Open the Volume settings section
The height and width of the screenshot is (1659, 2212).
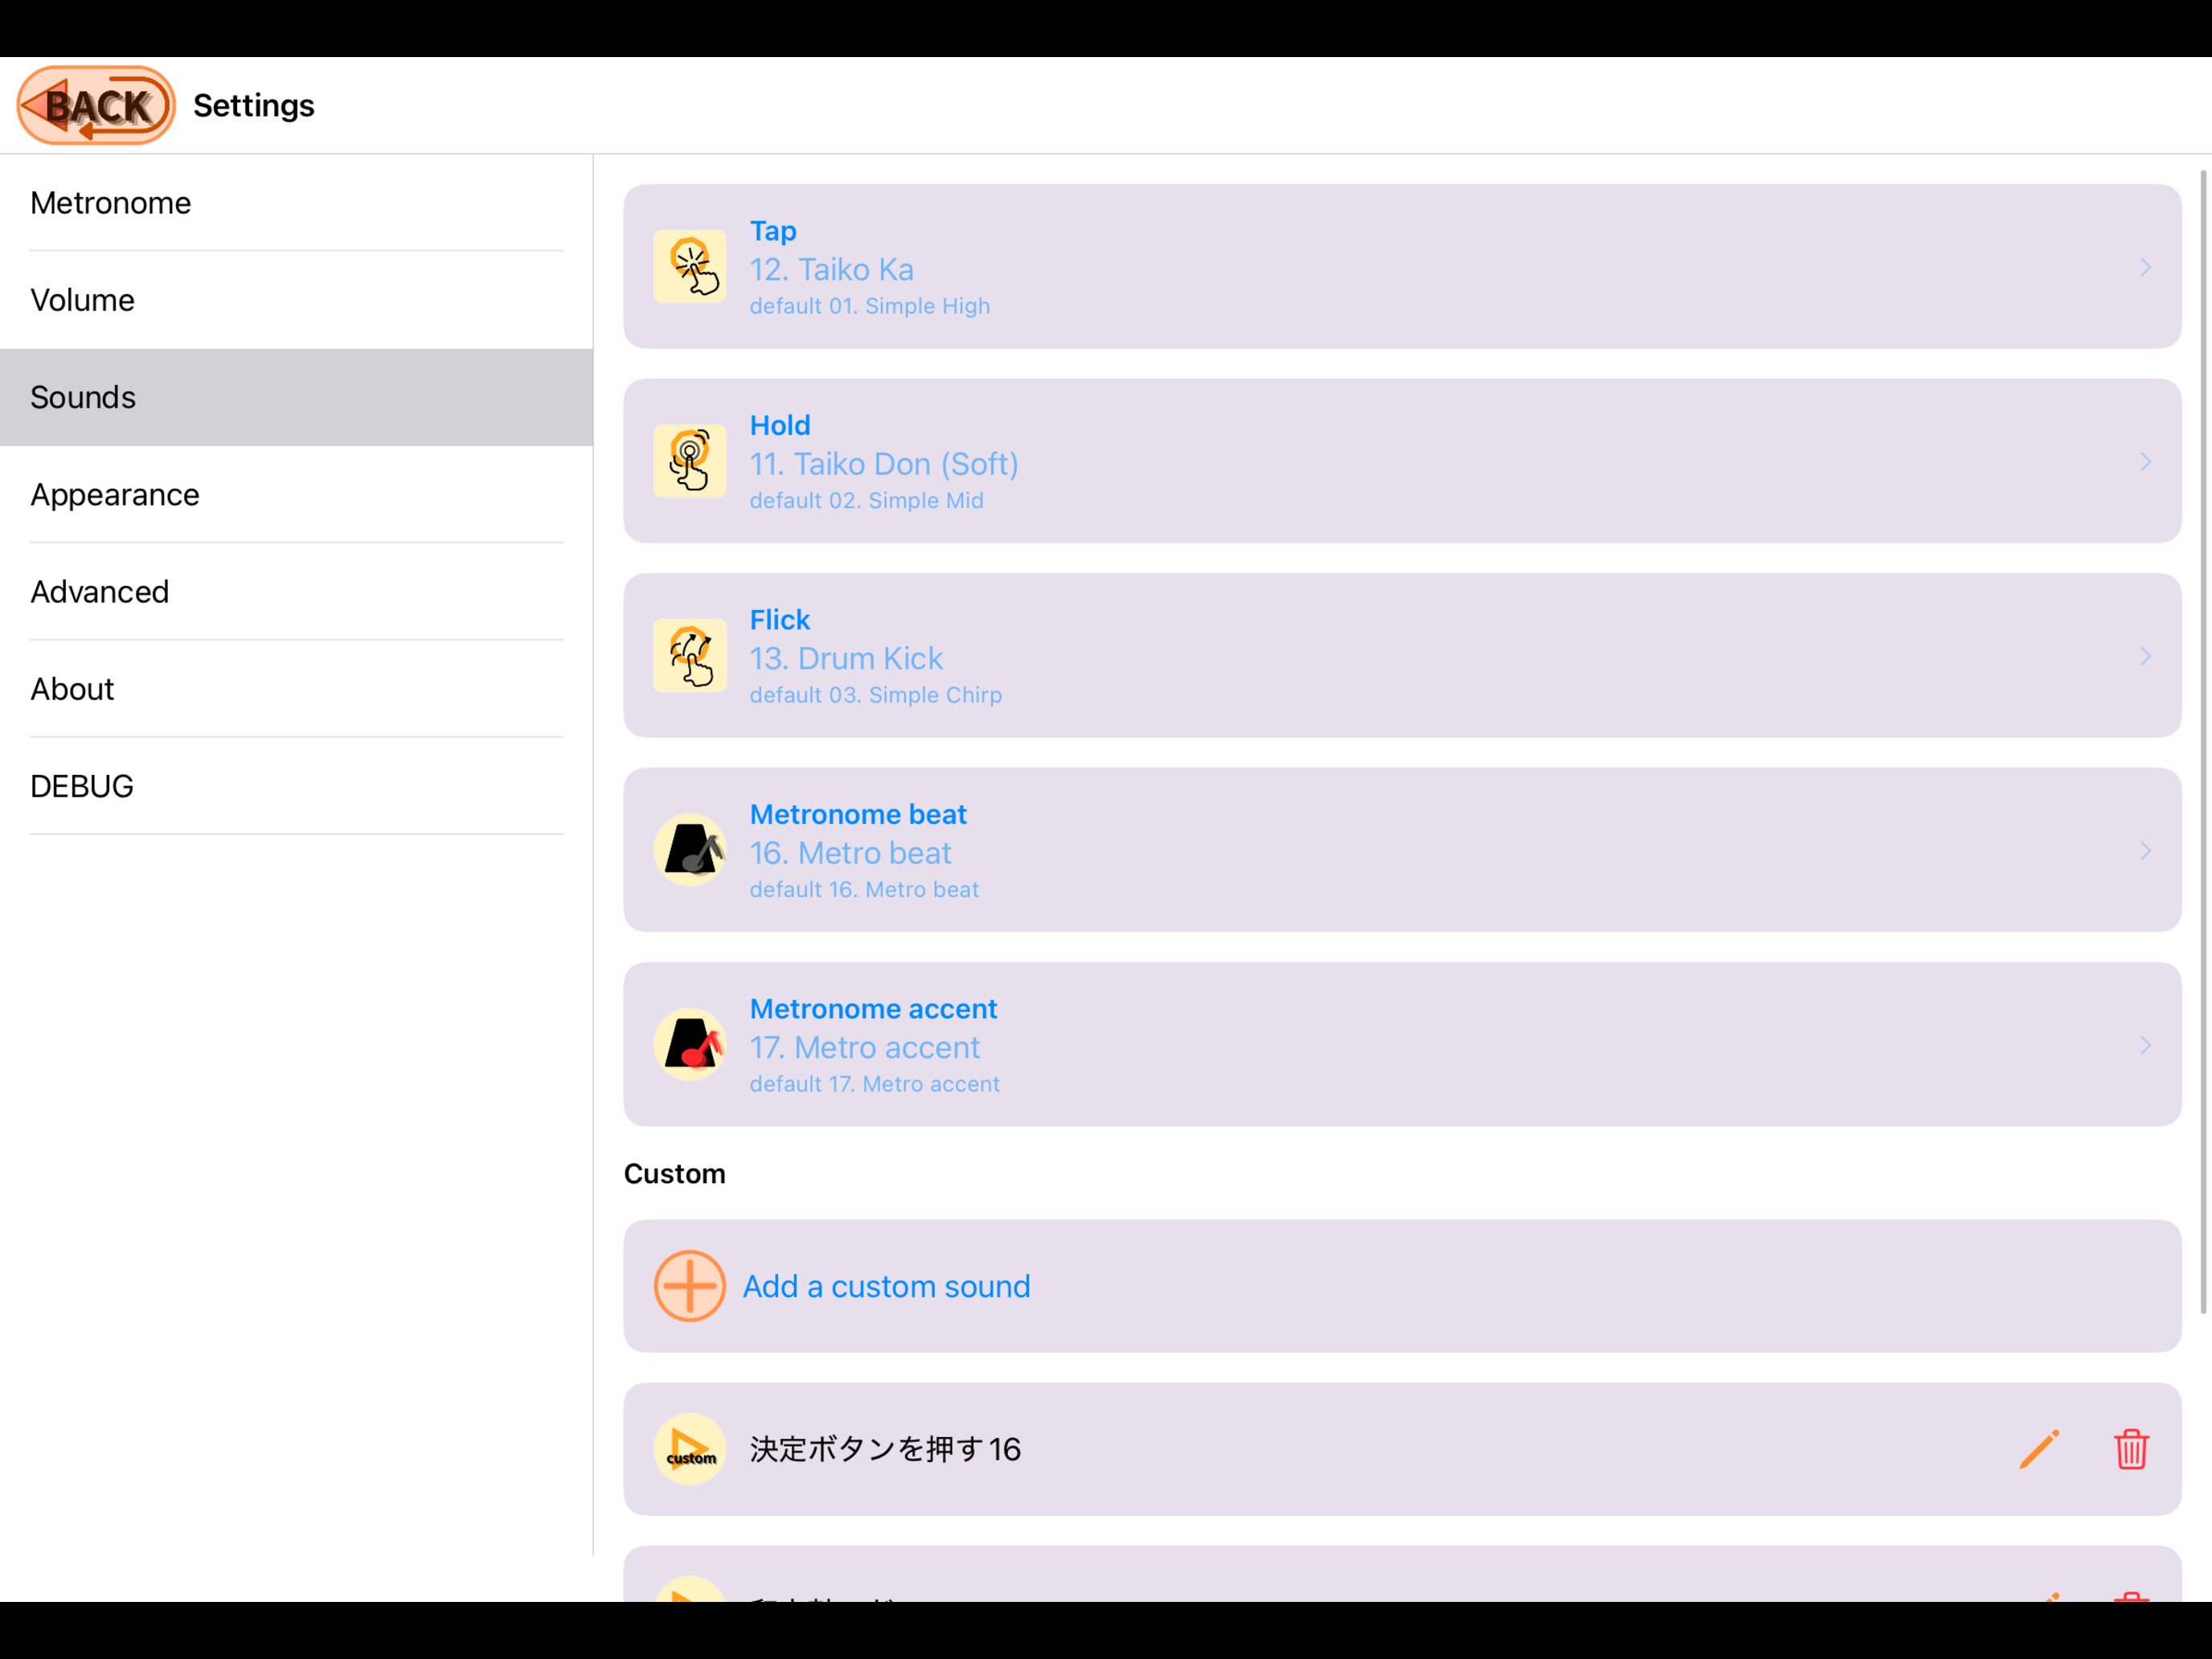296,300
